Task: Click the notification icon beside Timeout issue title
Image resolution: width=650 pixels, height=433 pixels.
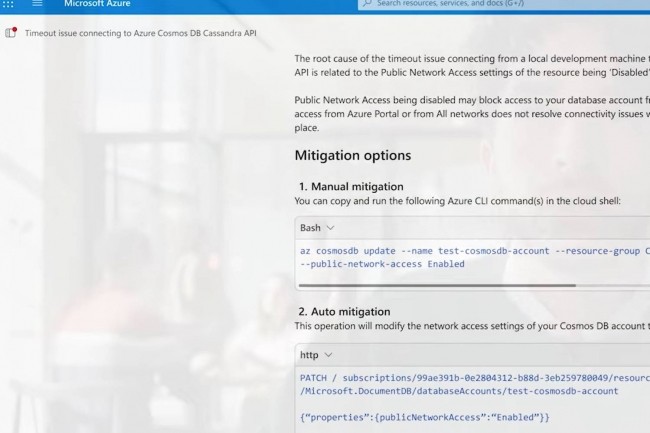Action: tap(11, 33)
